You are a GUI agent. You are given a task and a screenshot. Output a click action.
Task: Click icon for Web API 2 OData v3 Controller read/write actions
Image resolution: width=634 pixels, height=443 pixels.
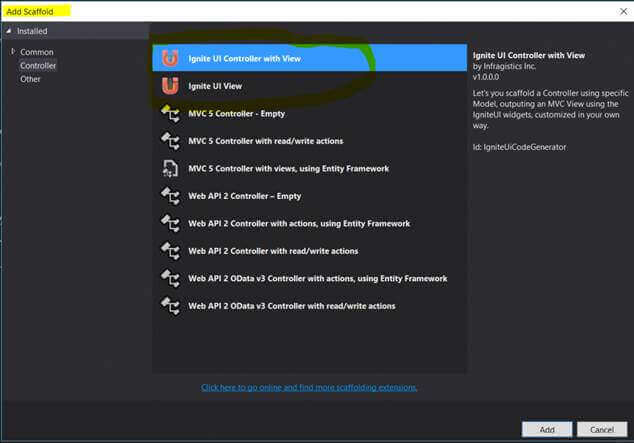170,306
